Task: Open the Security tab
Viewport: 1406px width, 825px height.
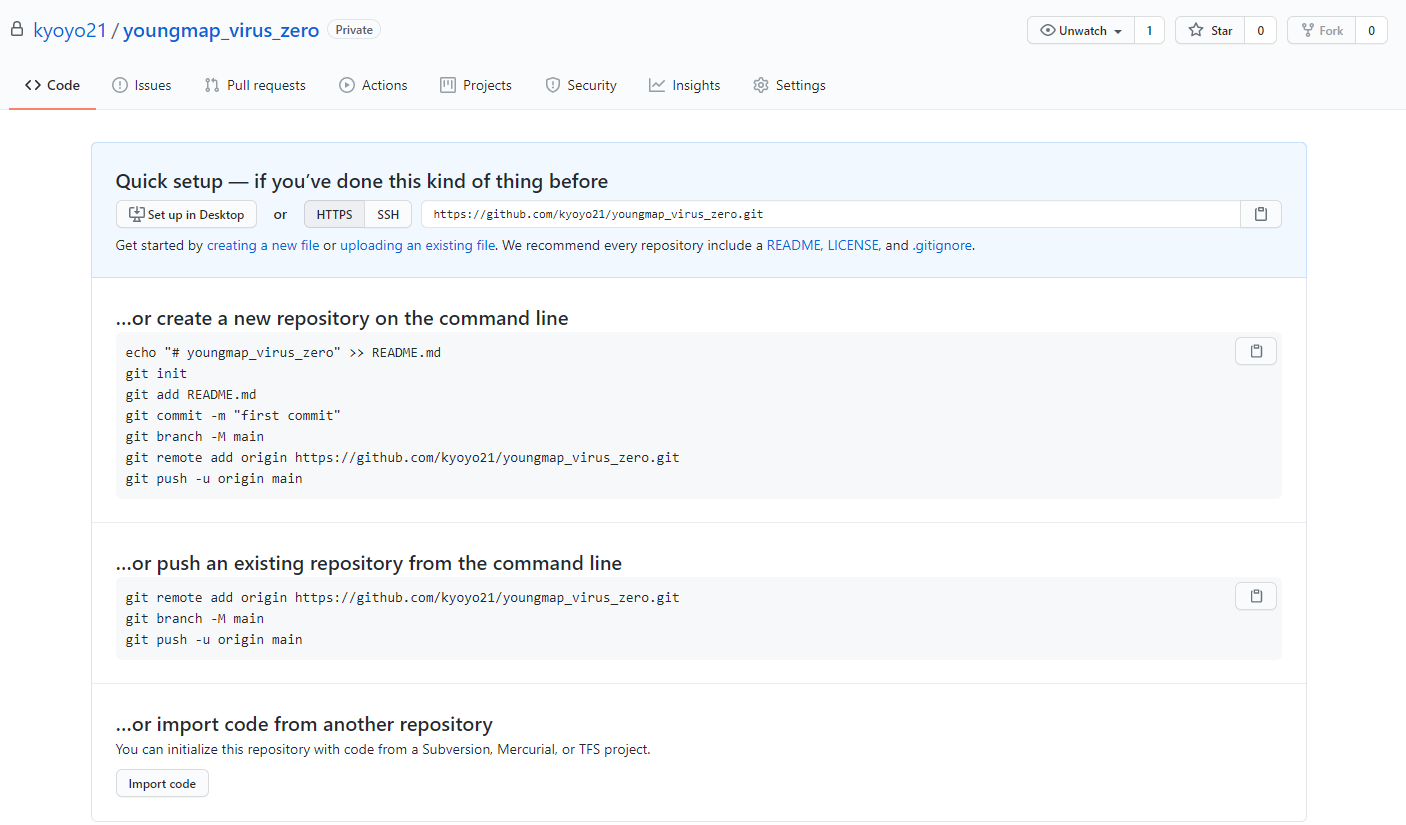Action: tap(581, 85)
